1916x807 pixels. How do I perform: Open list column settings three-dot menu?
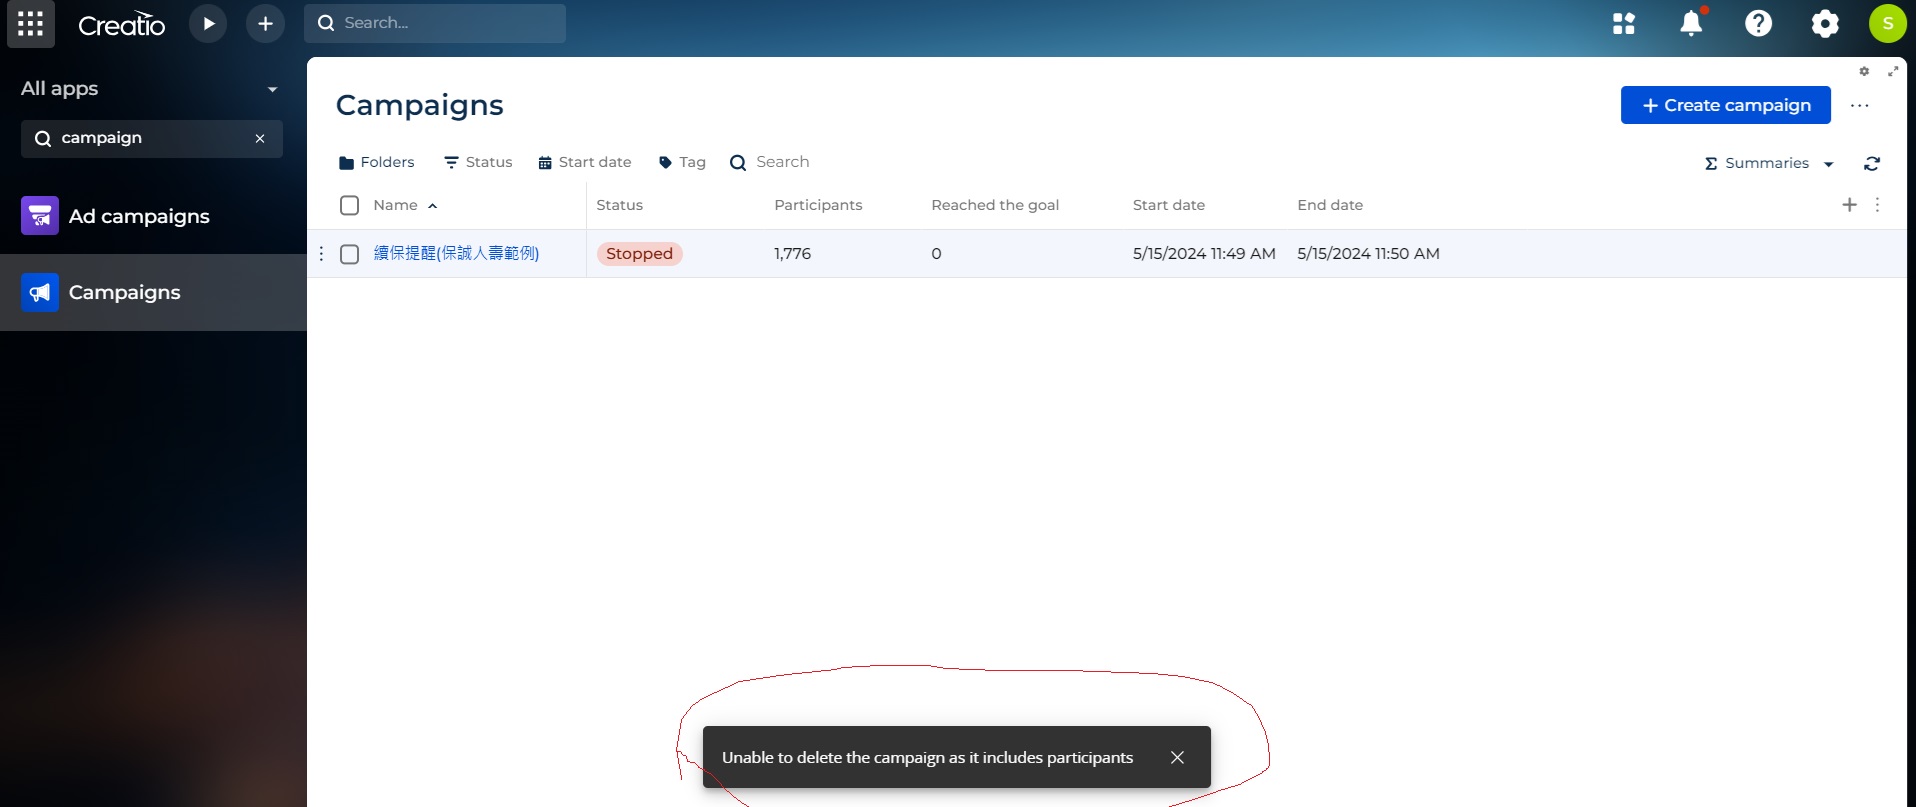1878,204
